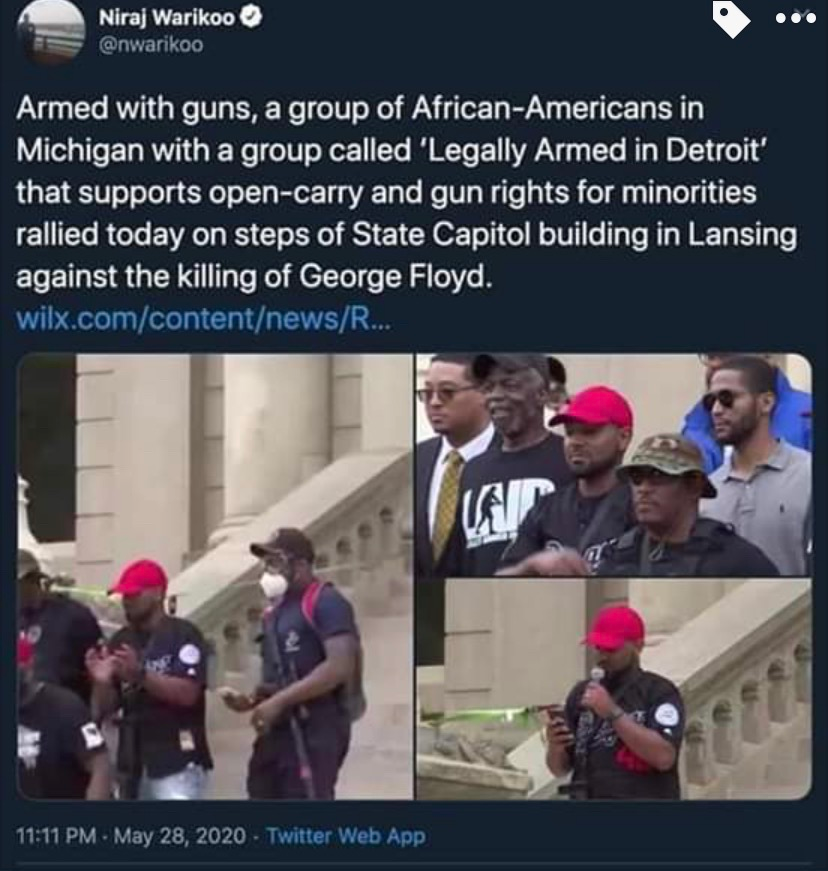The width and height of the screenshot is (828, 871).
Task: Open Niraj Warikoo's profile avatar
Action: coord(51,34)
